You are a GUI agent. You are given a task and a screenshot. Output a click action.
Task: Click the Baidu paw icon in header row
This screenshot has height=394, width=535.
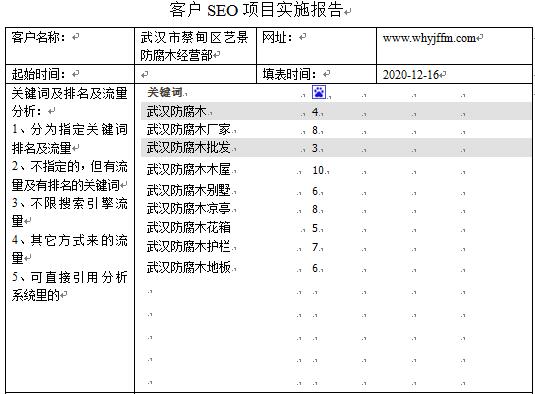319,92
